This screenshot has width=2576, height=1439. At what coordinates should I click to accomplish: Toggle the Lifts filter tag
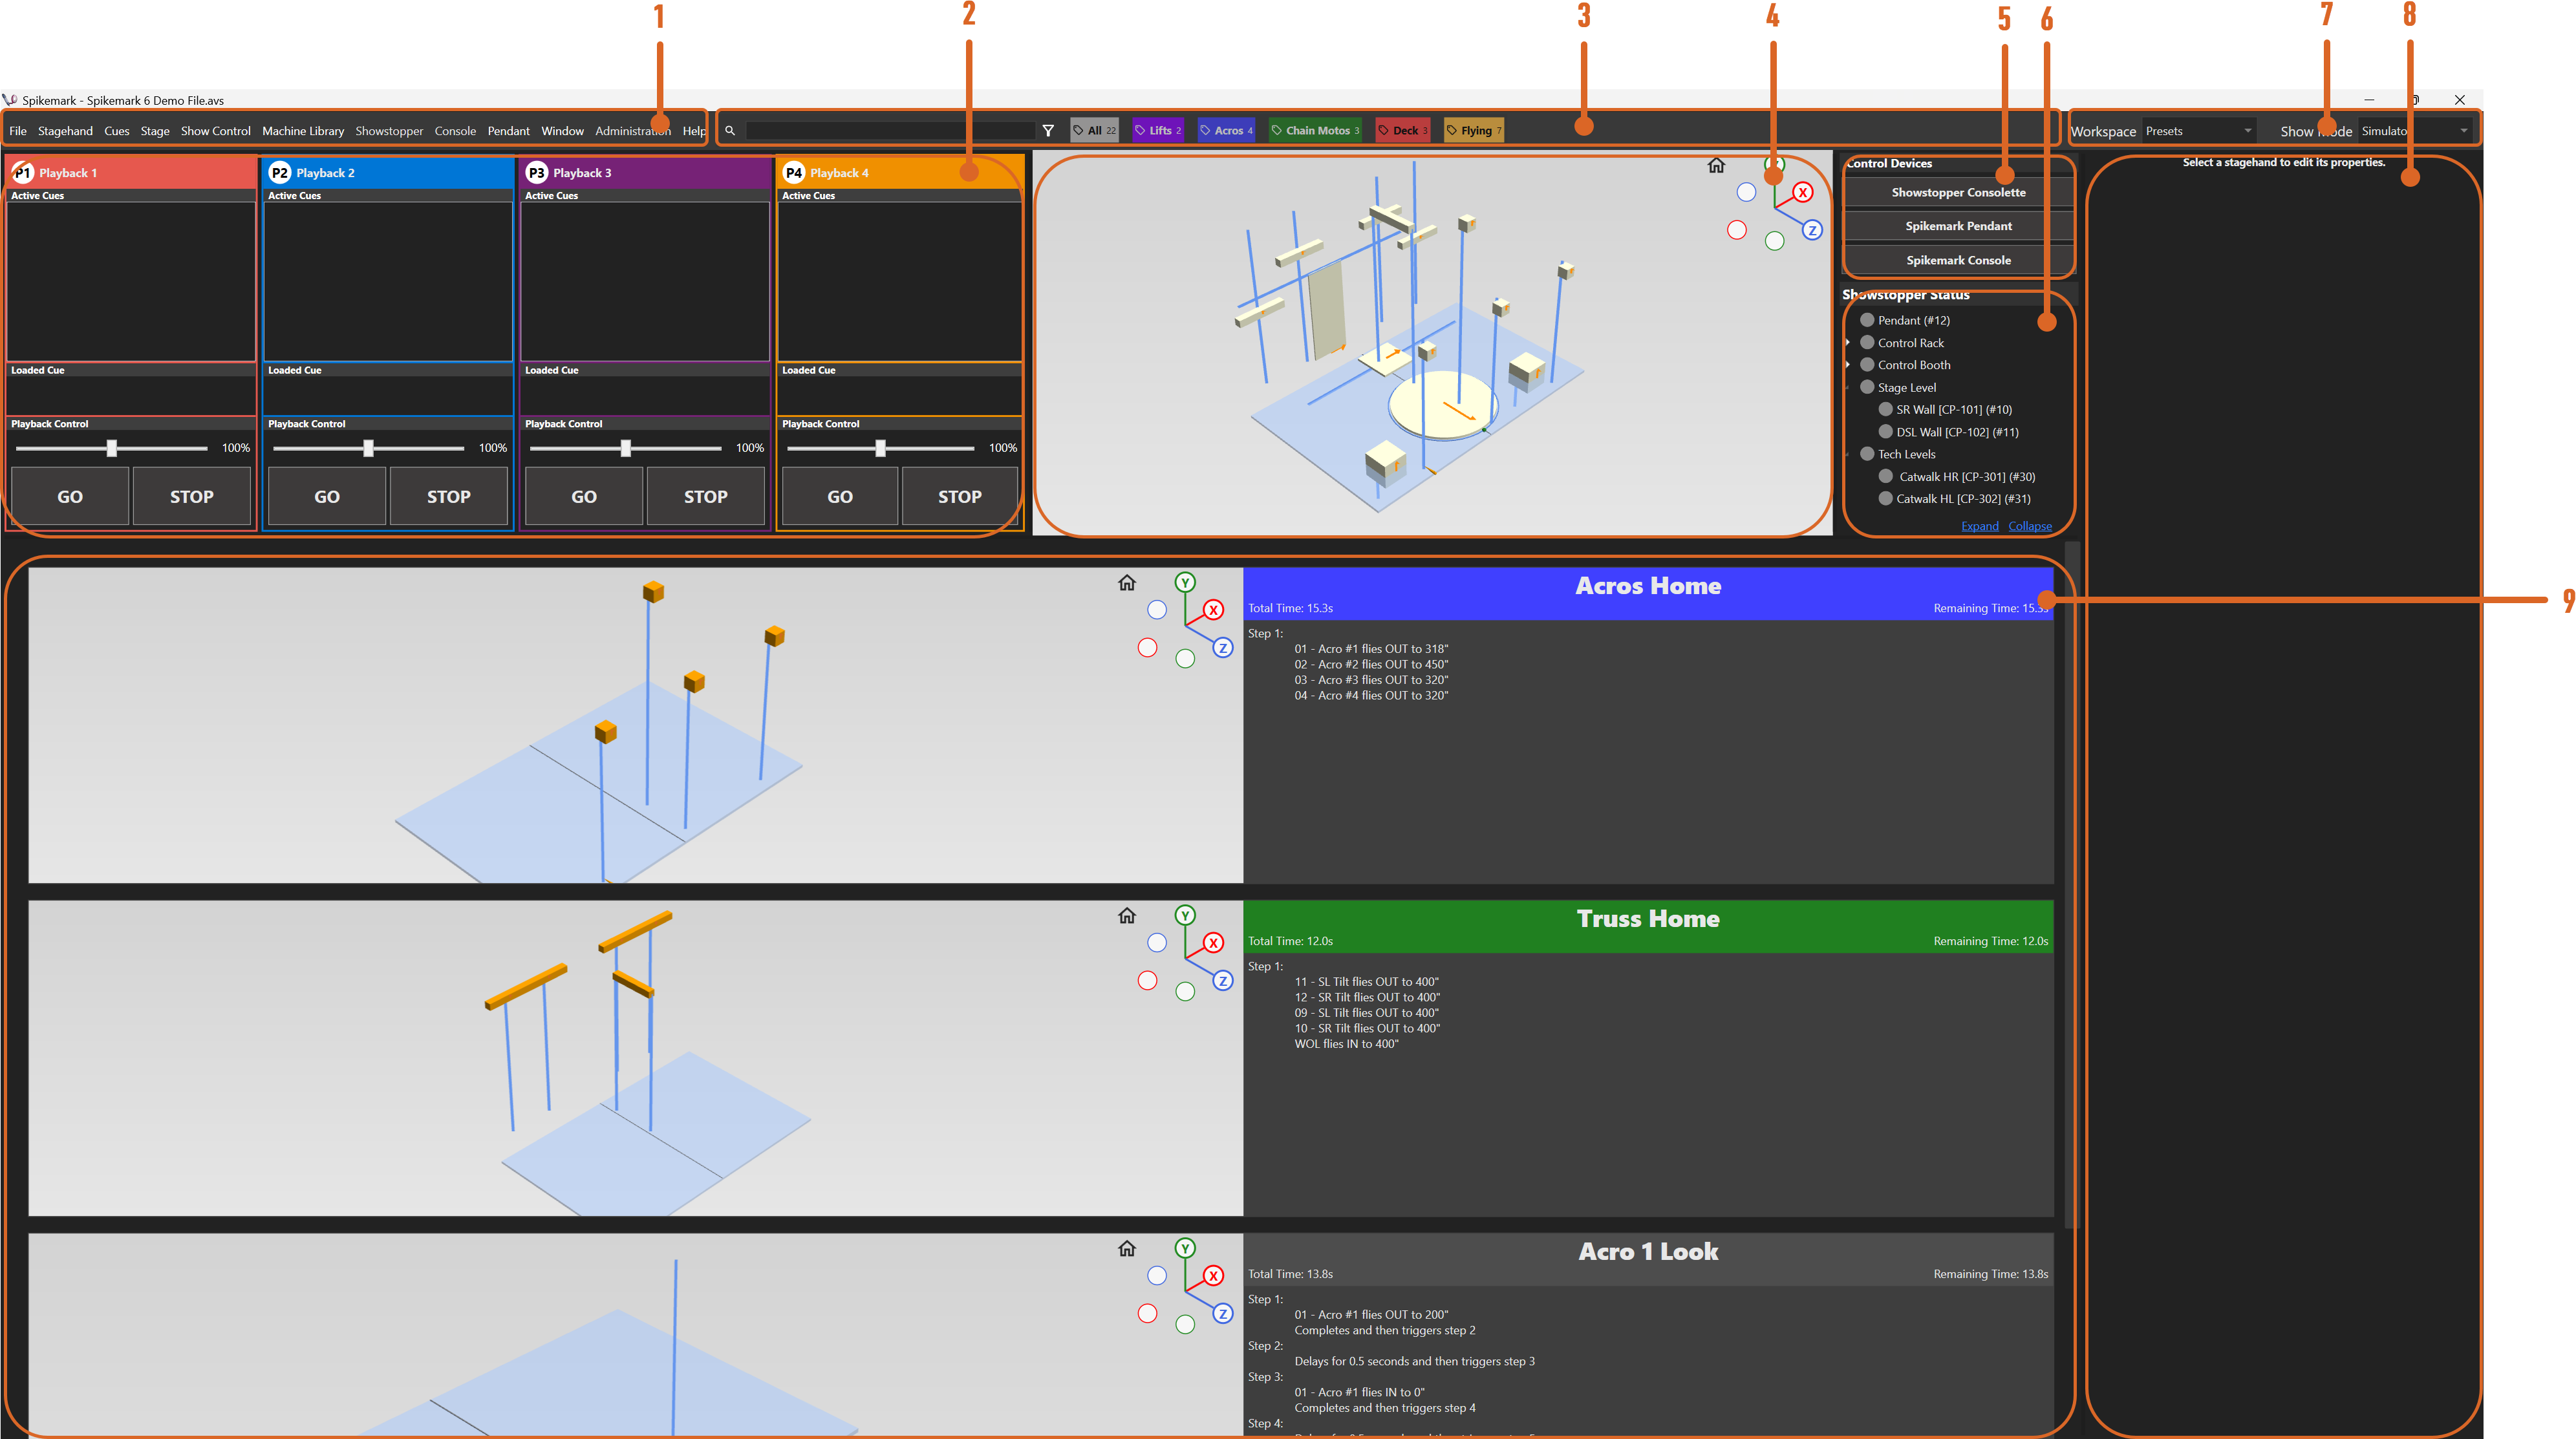(x=1157, y=130)
